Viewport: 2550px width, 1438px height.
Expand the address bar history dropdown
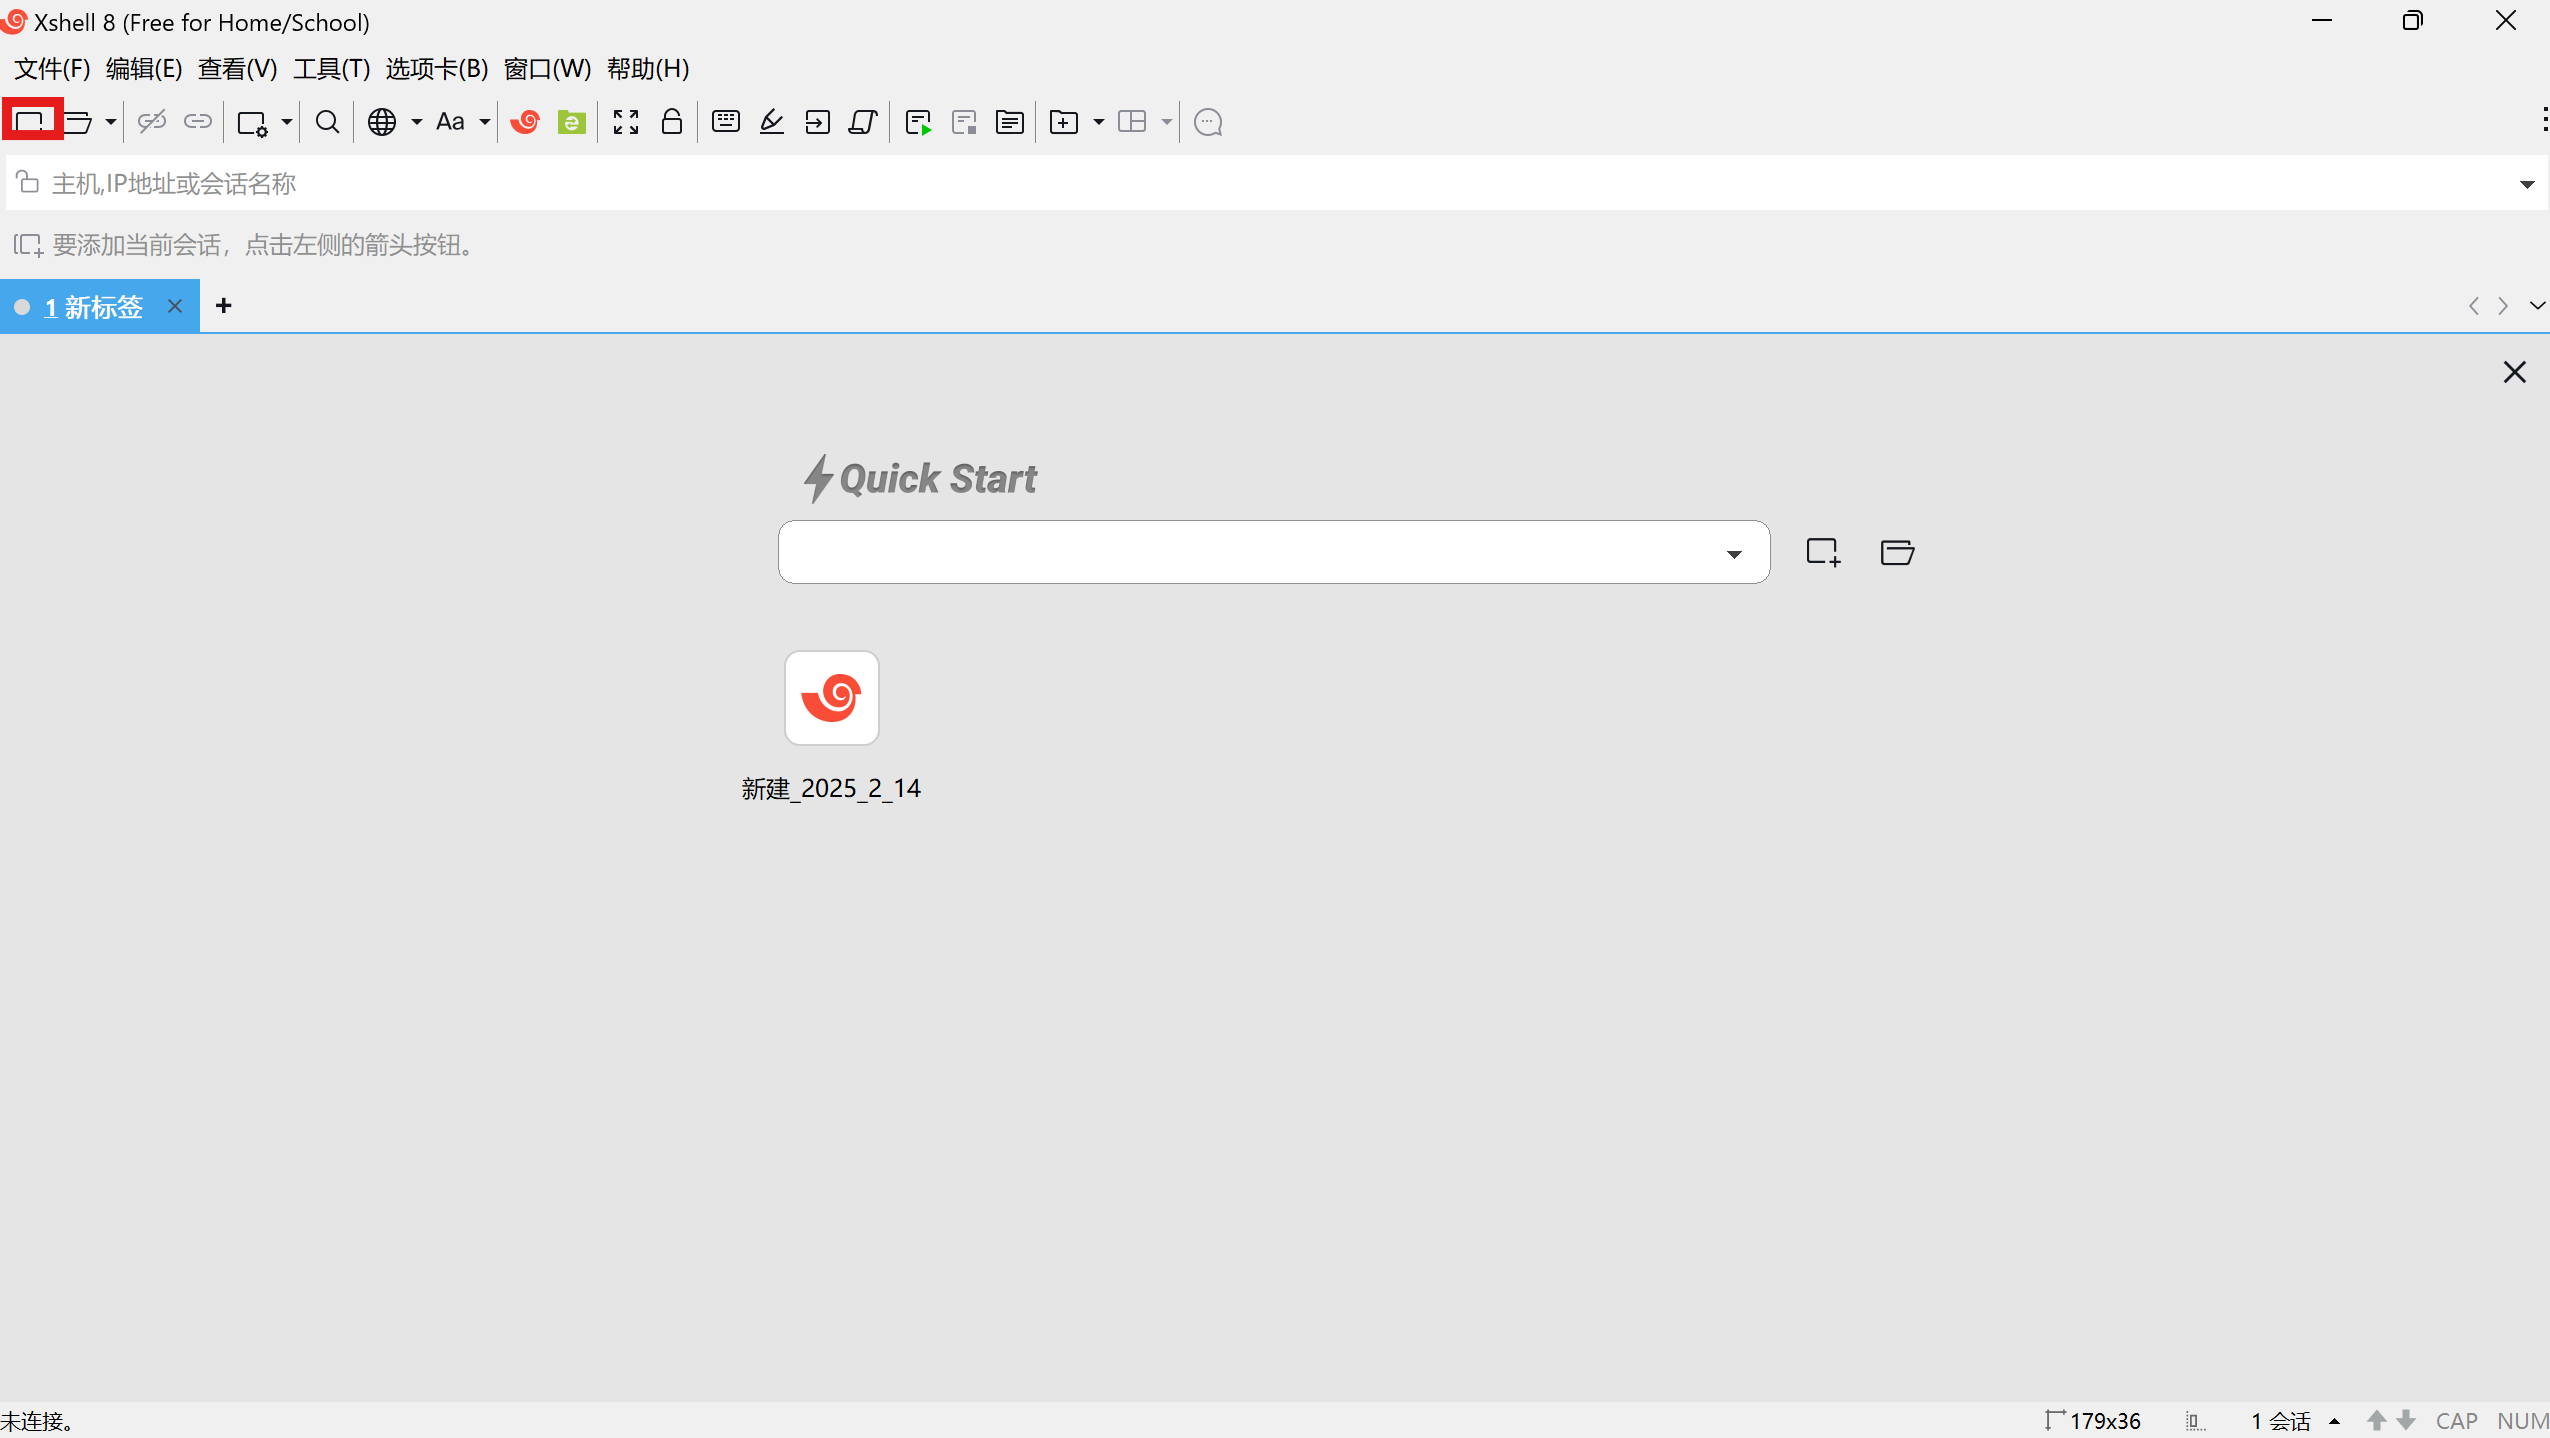[x=2526, y=184]
